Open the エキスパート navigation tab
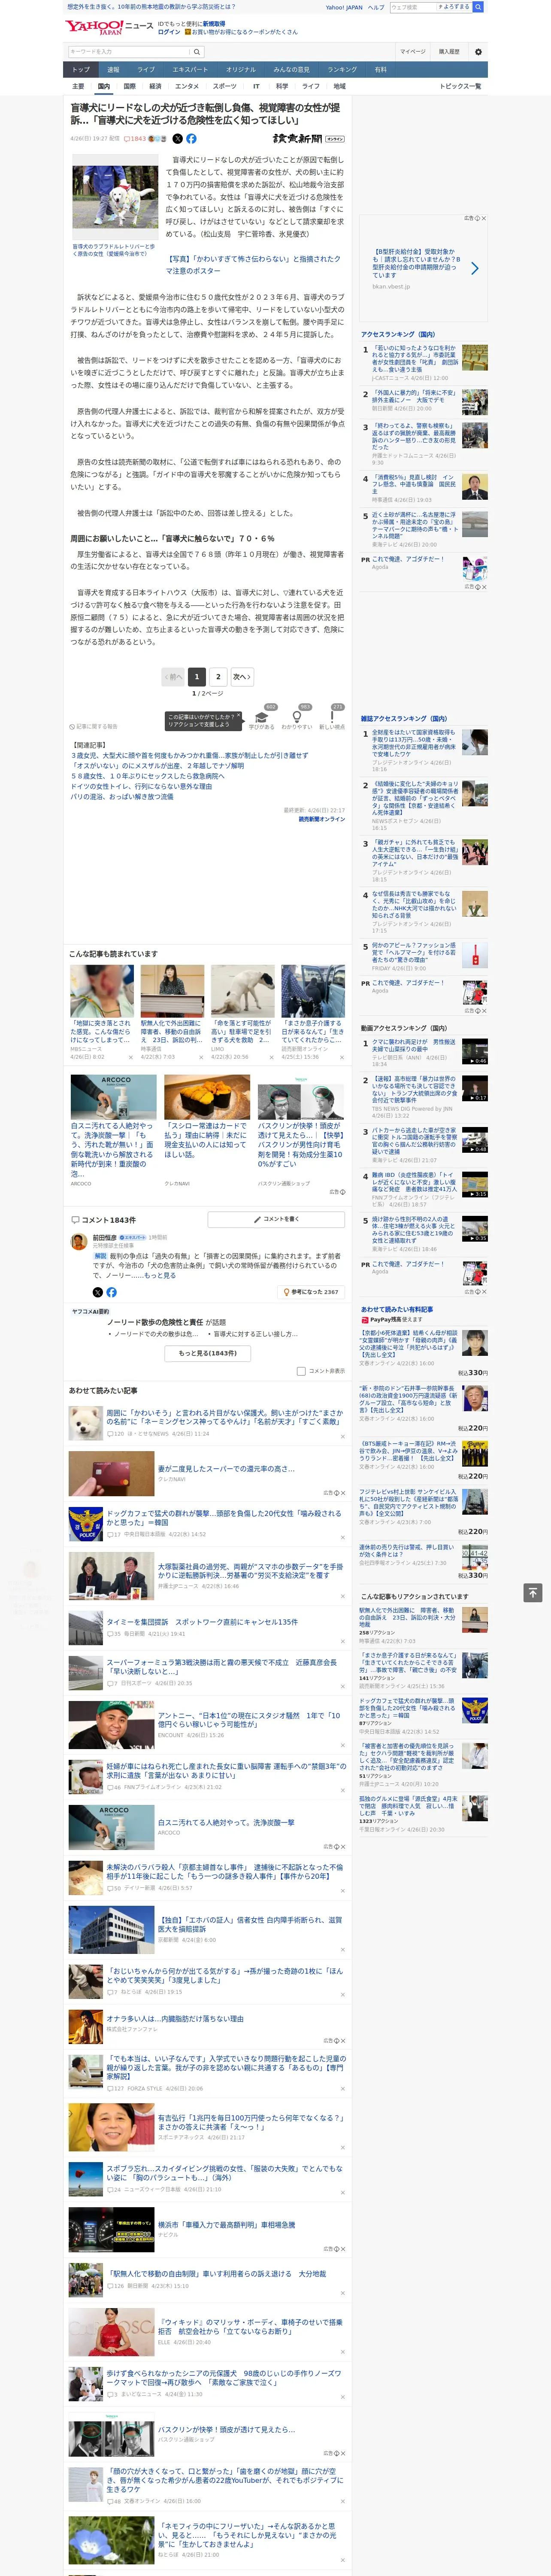Image resolution: width=551 pixels, height=2576 pixels. coord(190,70)
